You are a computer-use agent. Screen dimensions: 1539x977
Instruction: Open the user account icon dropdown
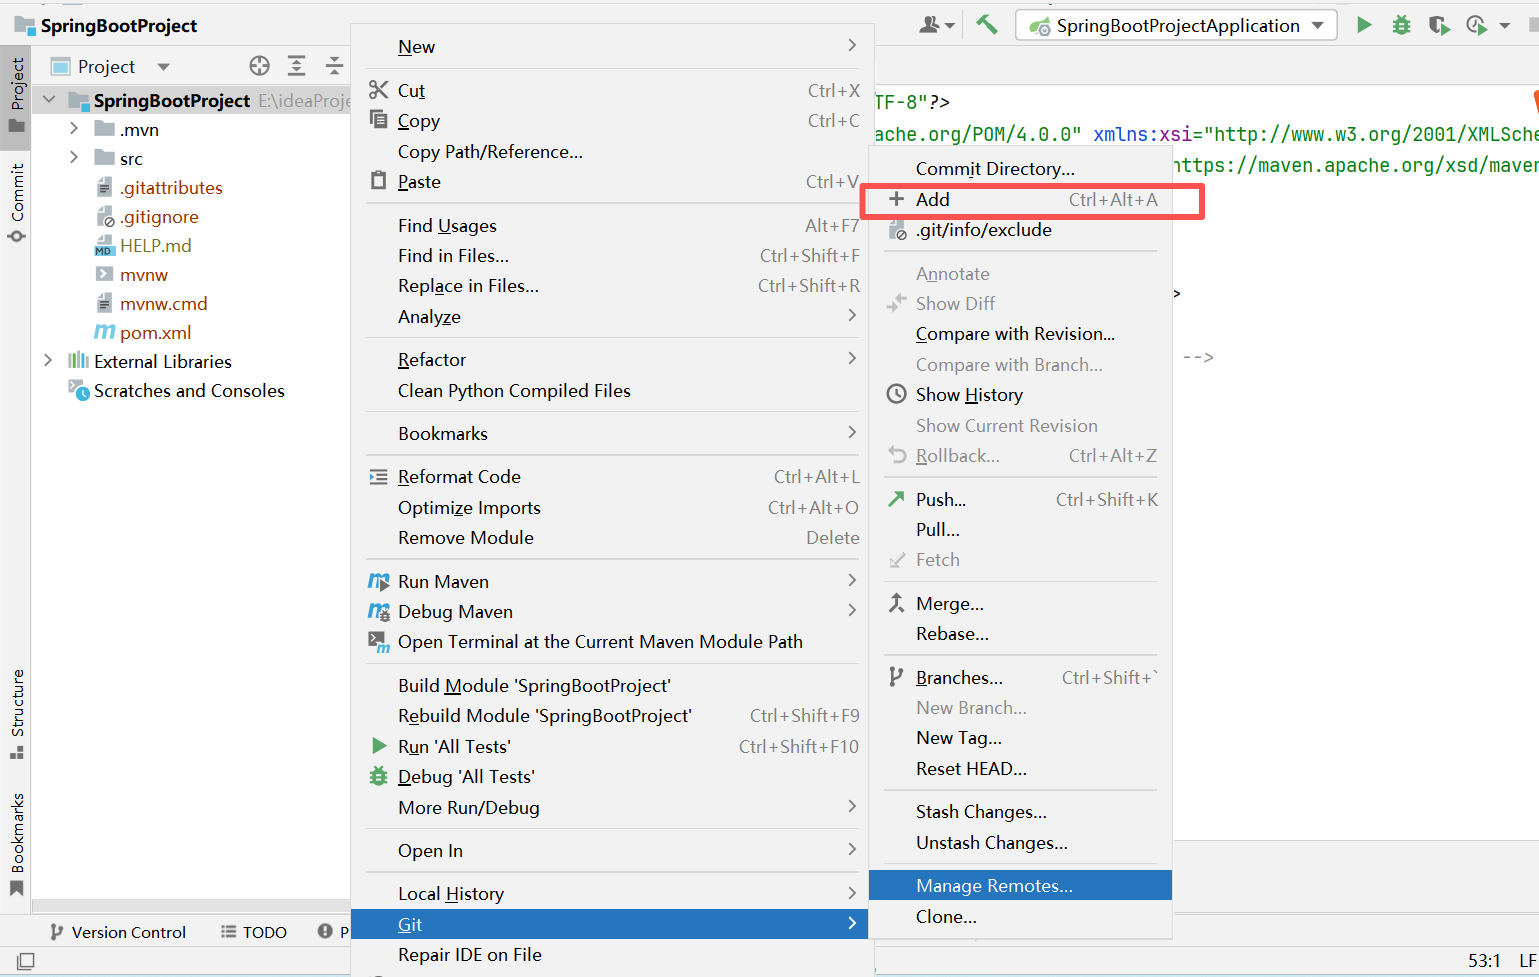(x=937, y=25)
